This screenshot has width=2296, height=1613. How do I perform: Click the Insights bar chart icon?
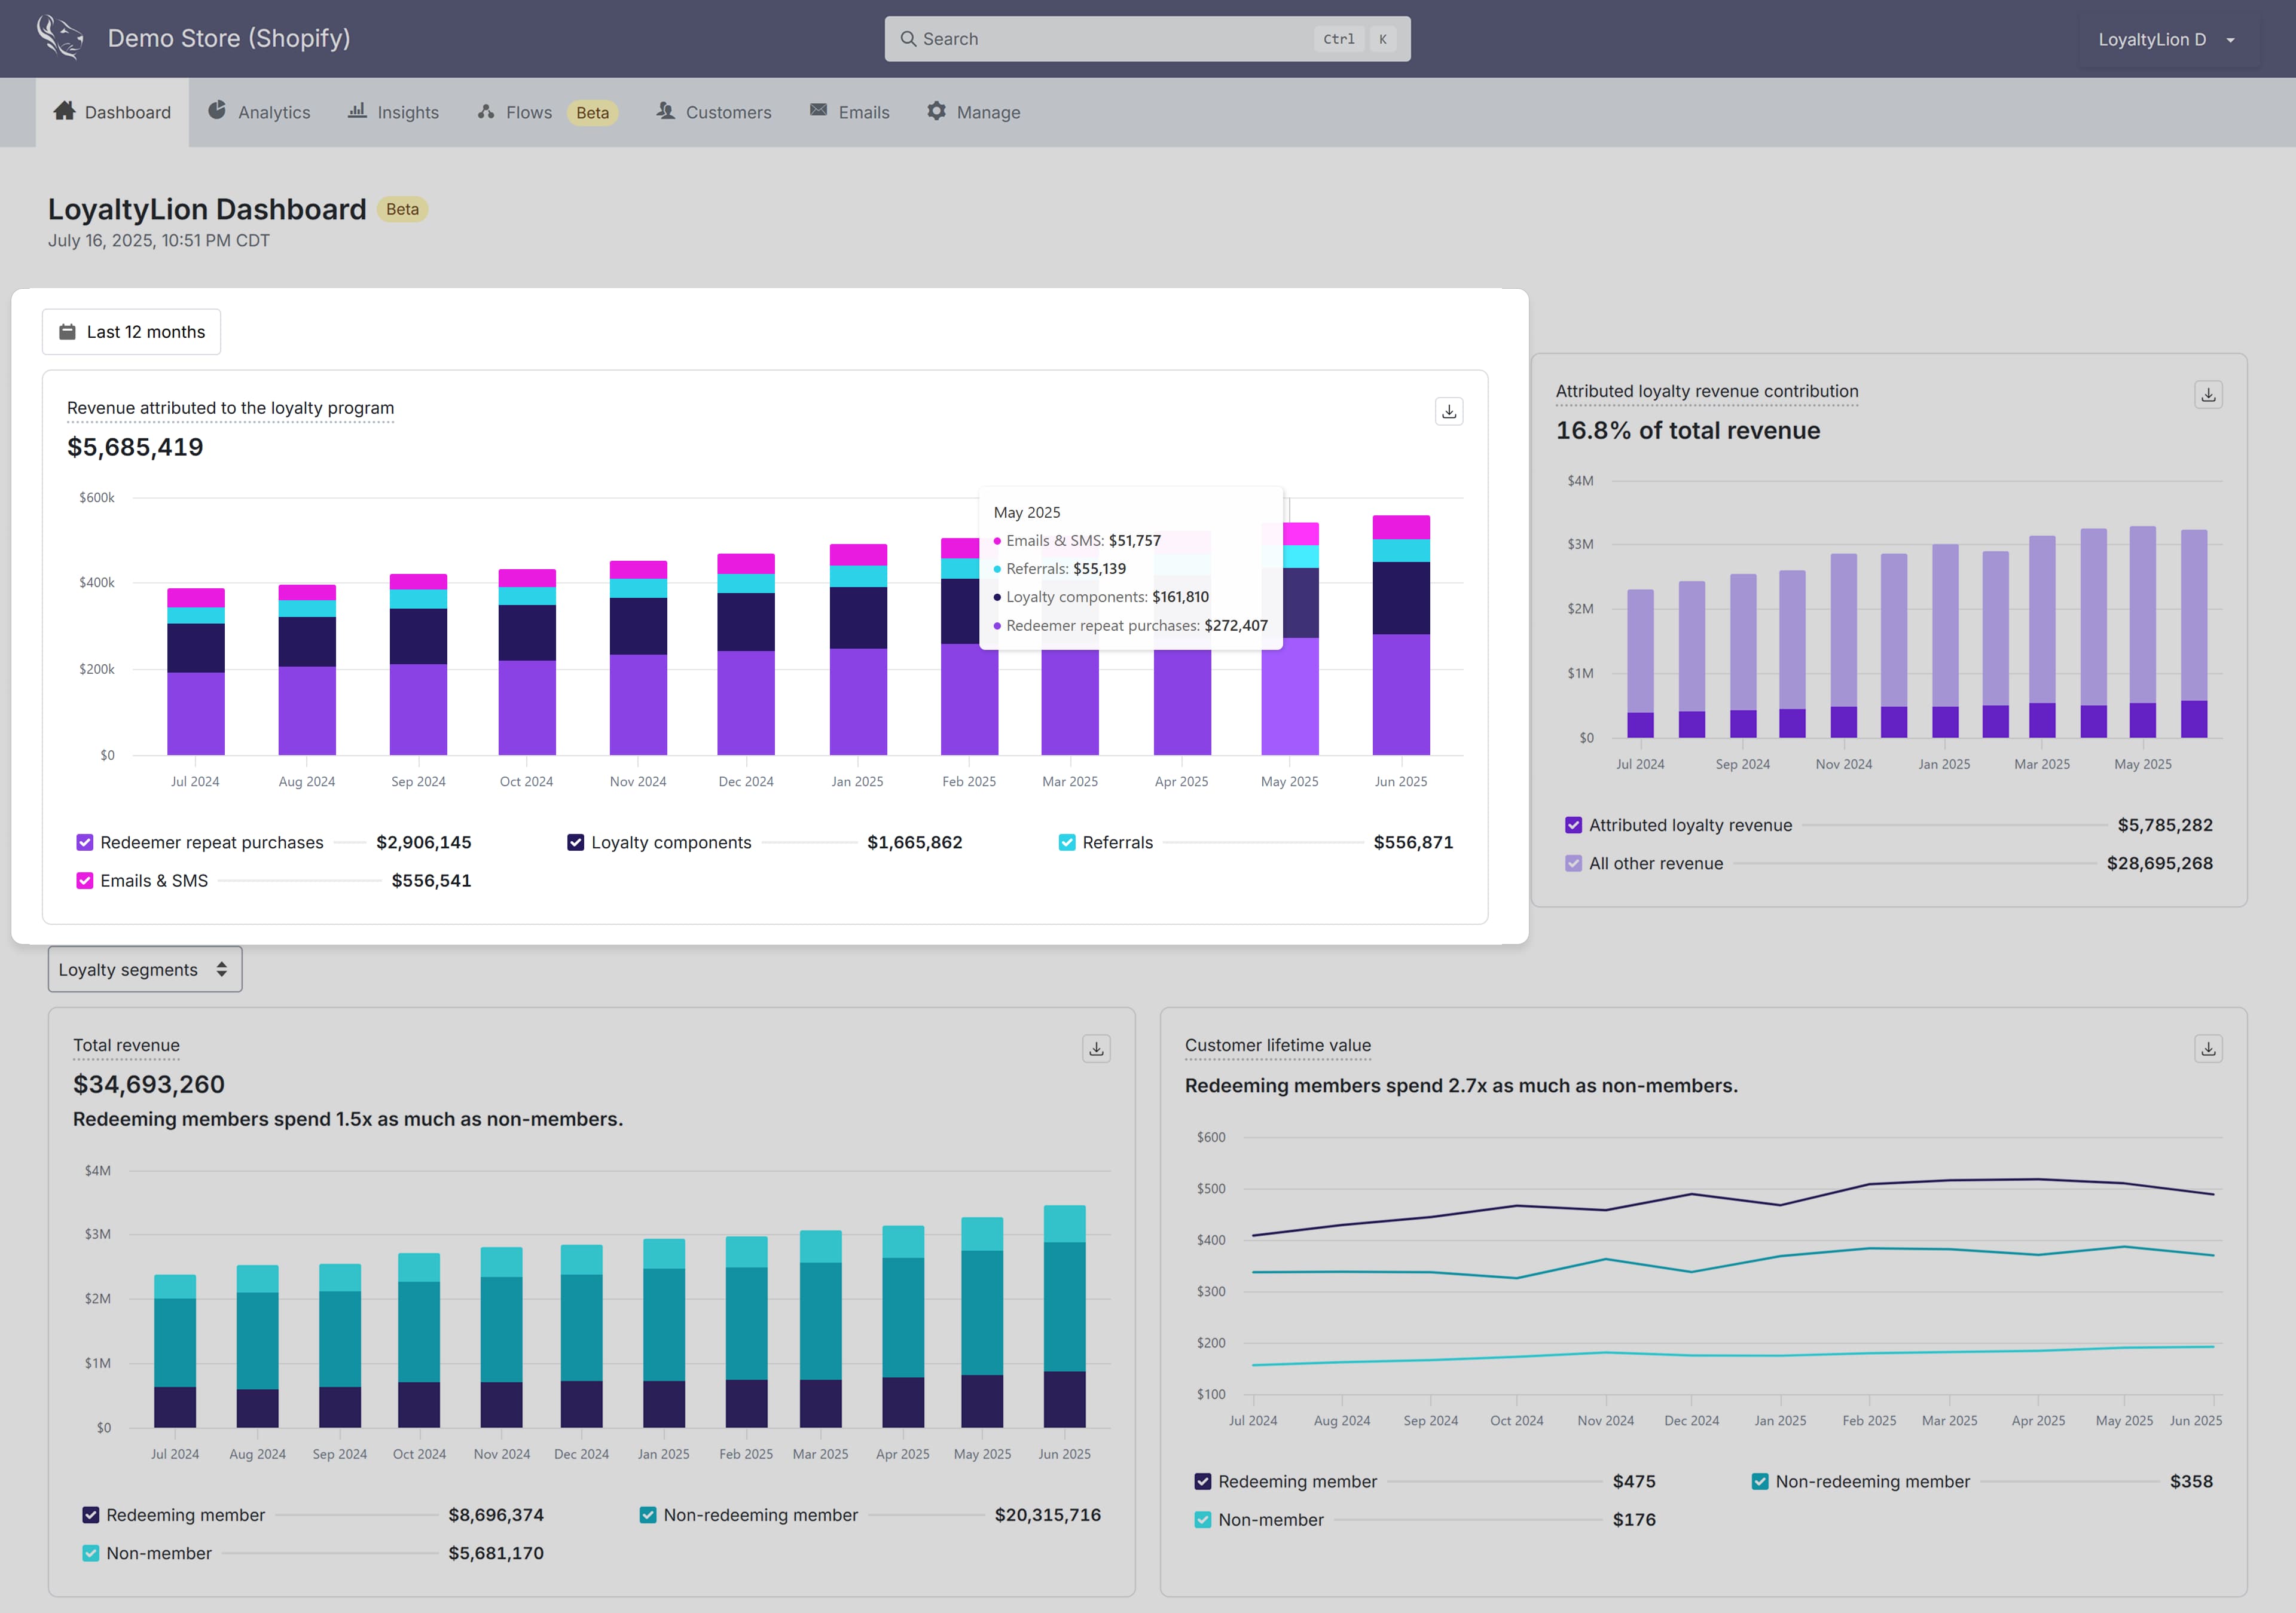coord(357,111)
